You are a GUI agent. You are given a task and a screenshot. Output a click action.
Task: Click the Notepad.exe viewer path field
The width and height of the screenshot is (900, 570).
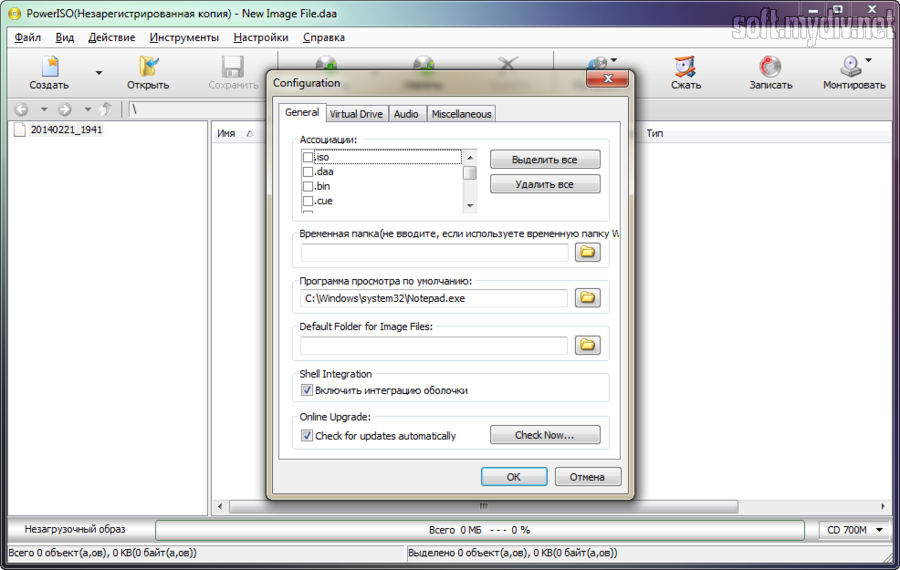coord(435,298)
